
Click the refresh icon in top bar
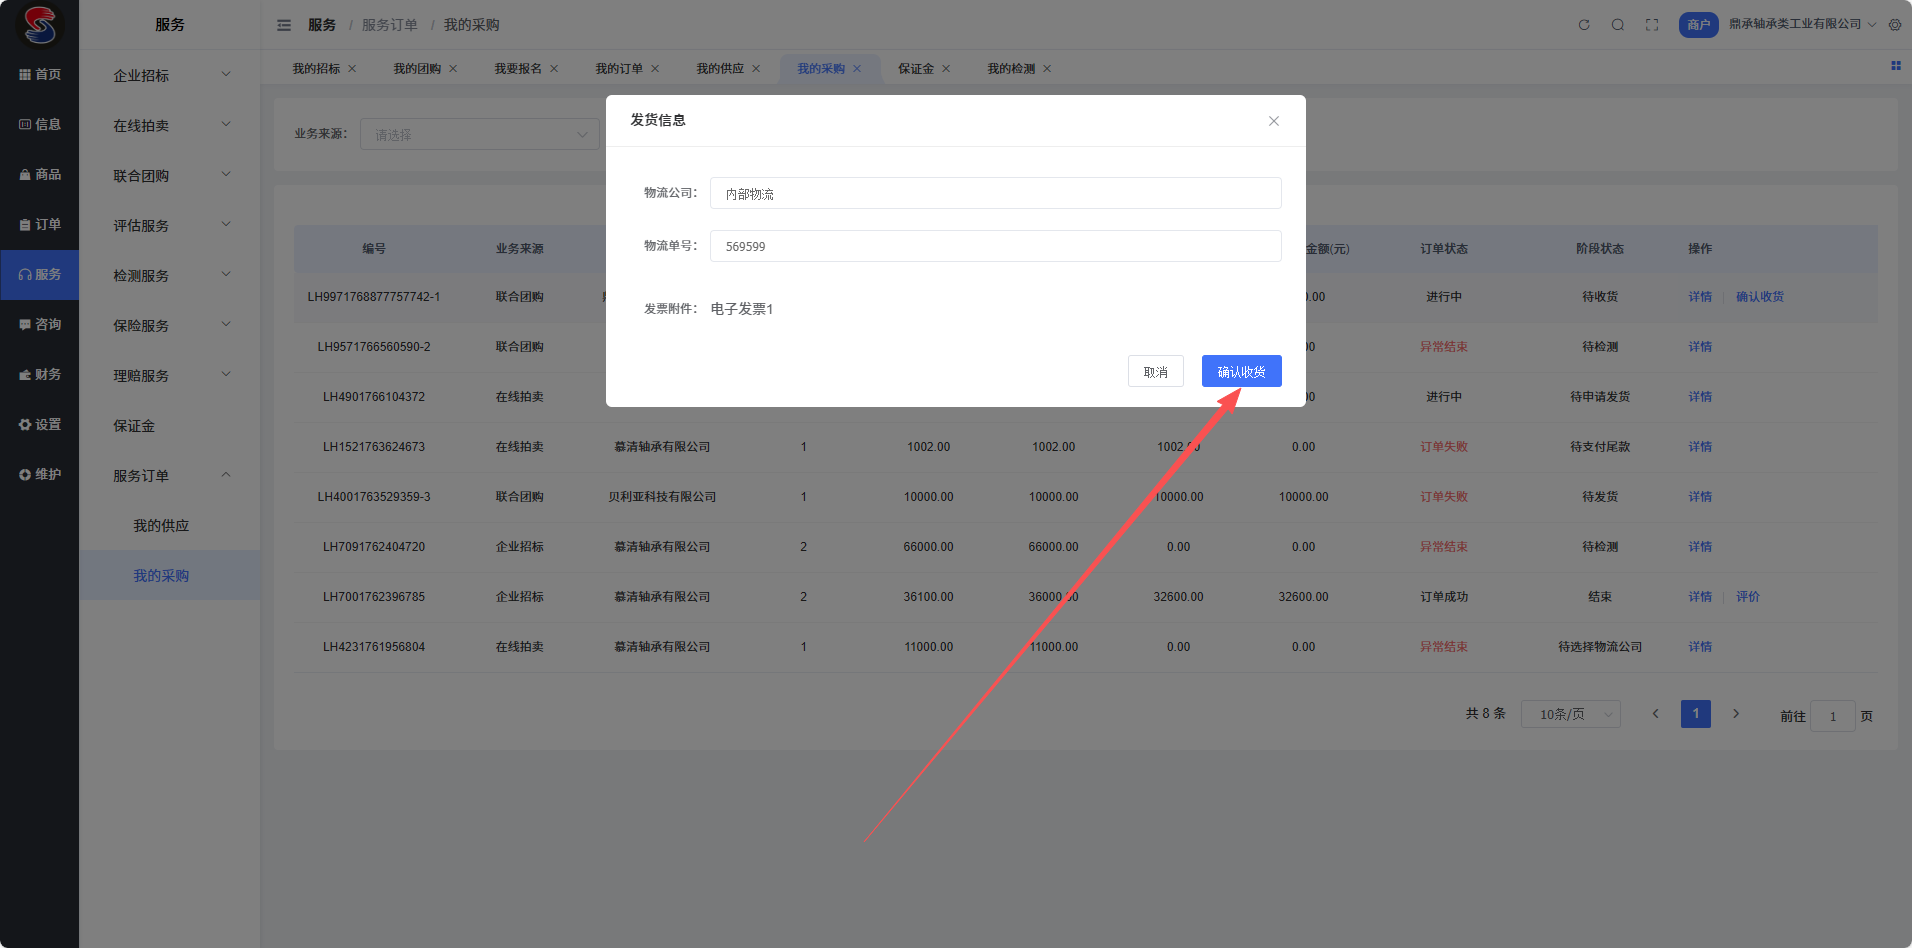1584,25
